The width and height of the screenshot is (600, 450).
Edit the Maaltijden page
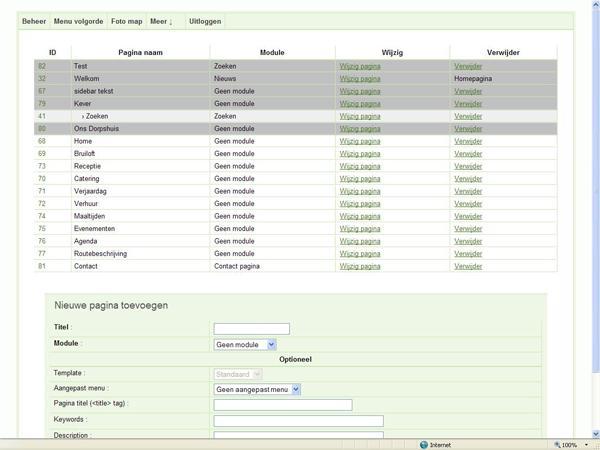[x=360, y=216]
